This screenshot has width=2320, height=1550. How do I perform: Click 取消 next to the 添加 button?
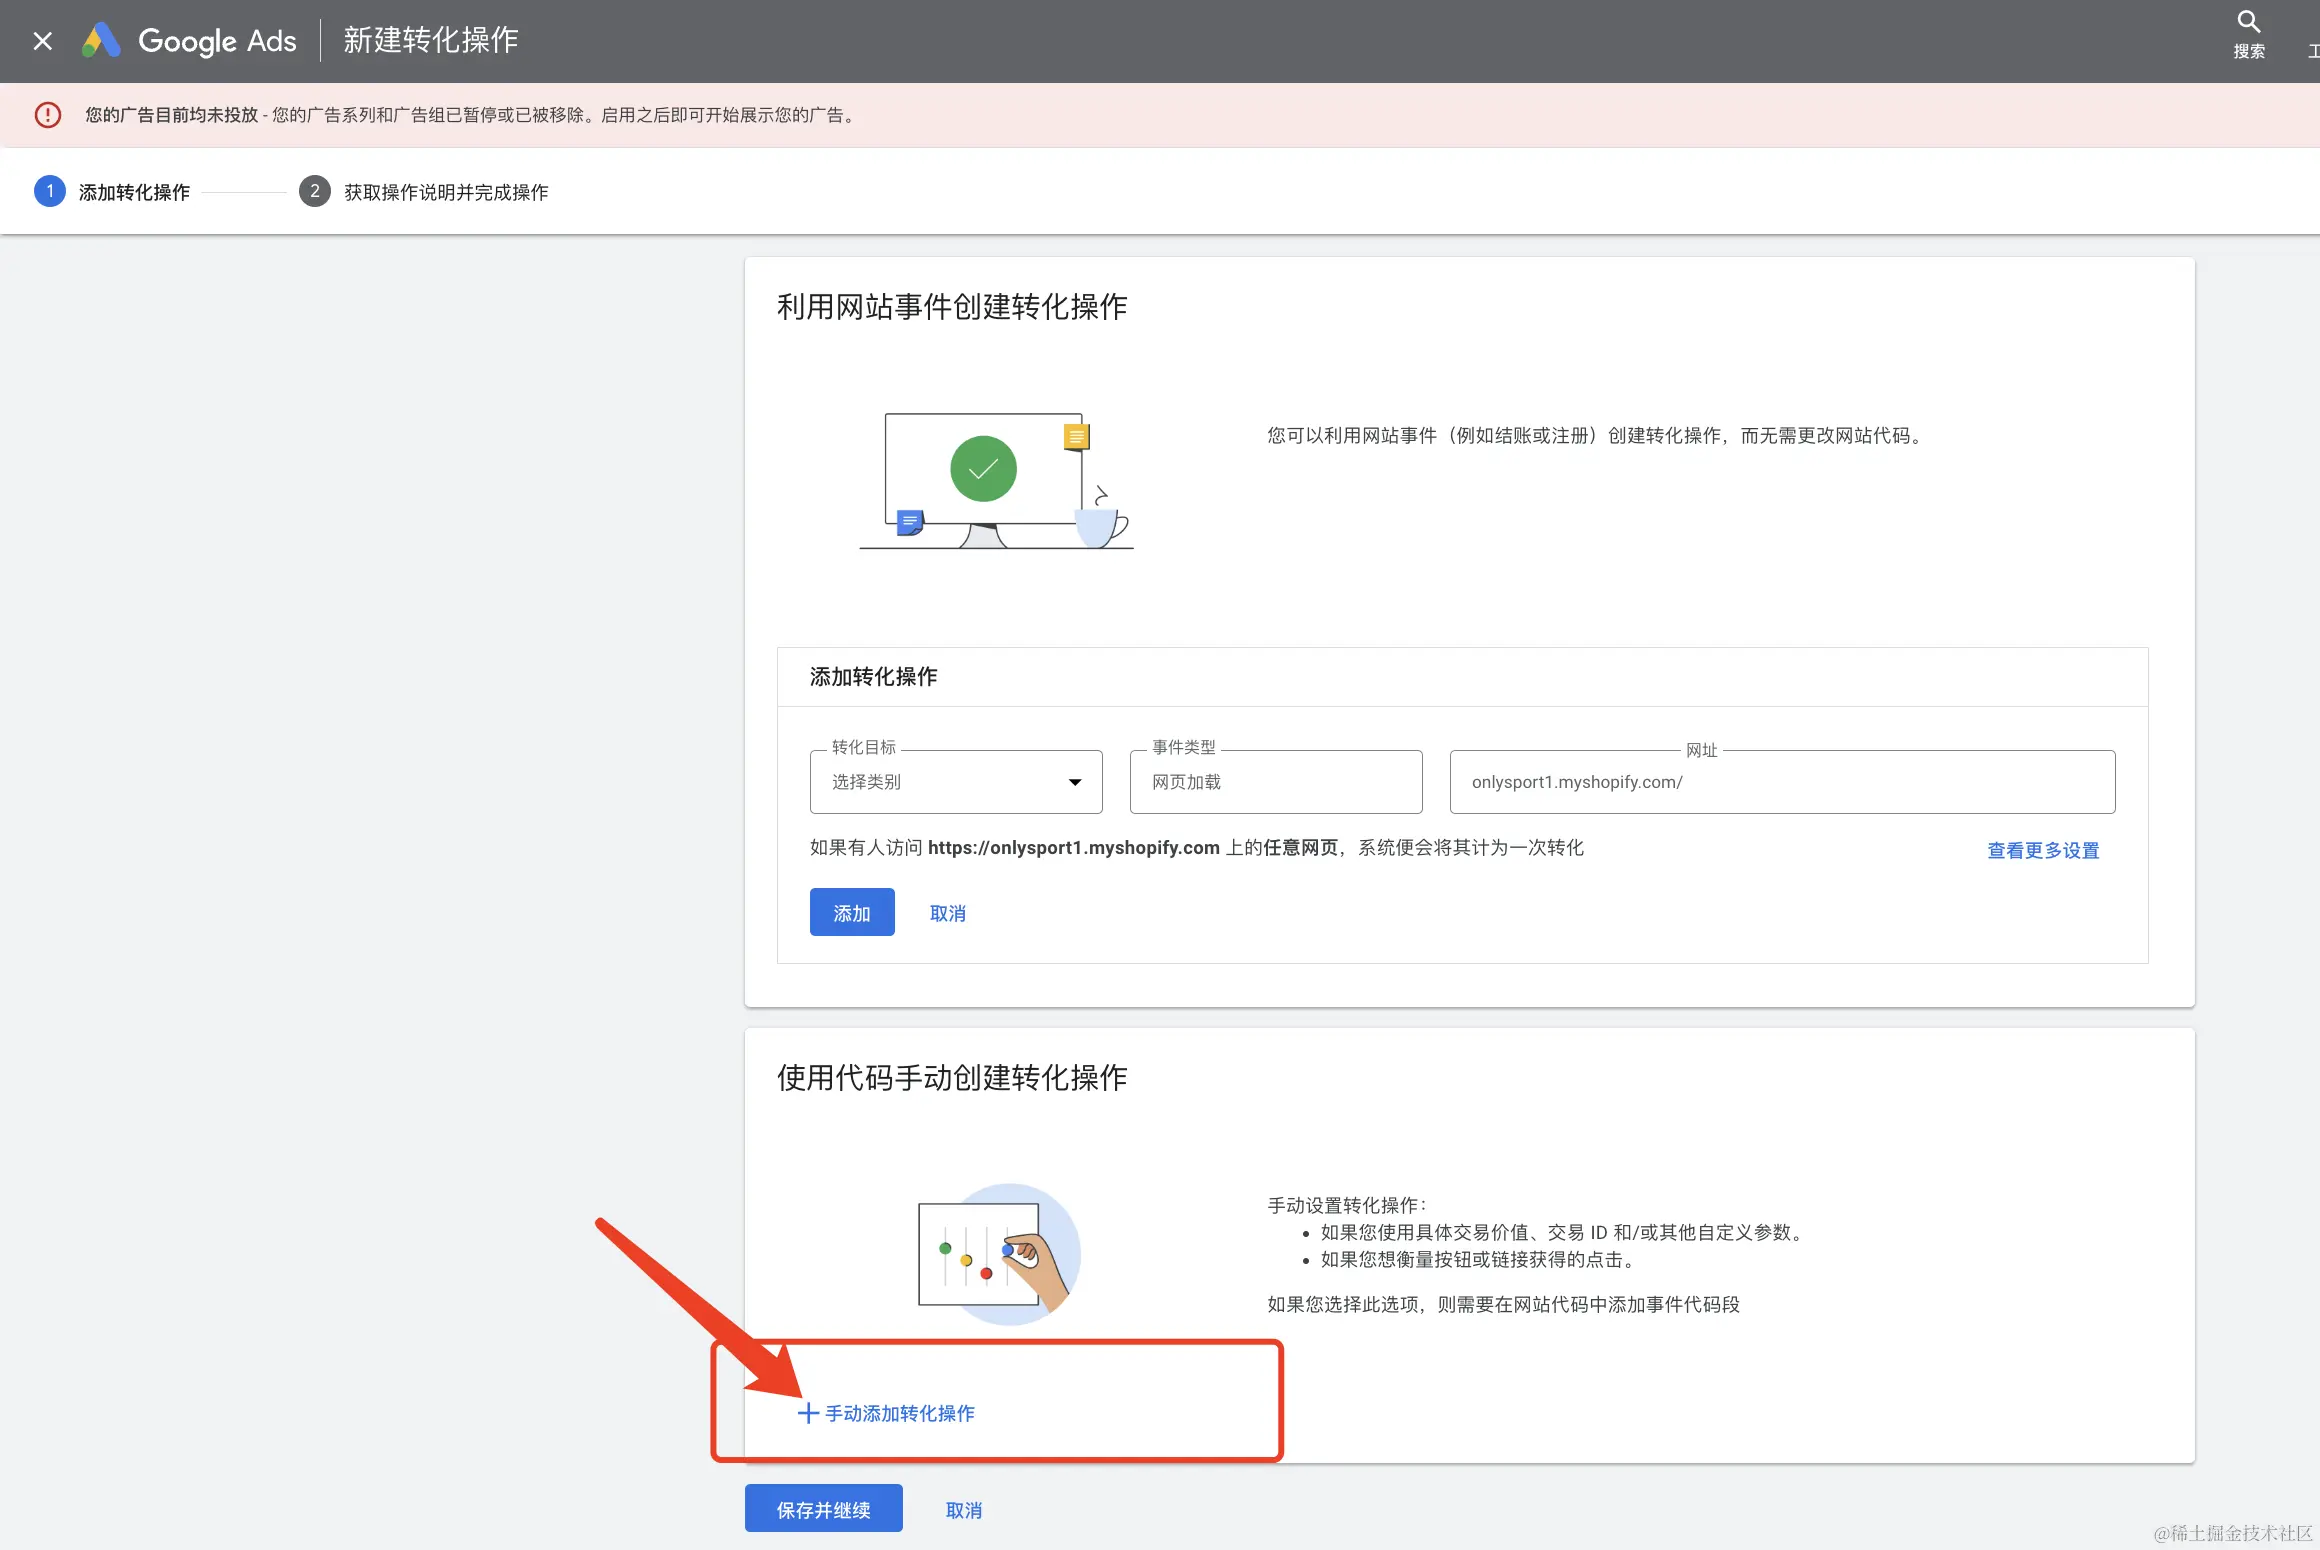947,913
